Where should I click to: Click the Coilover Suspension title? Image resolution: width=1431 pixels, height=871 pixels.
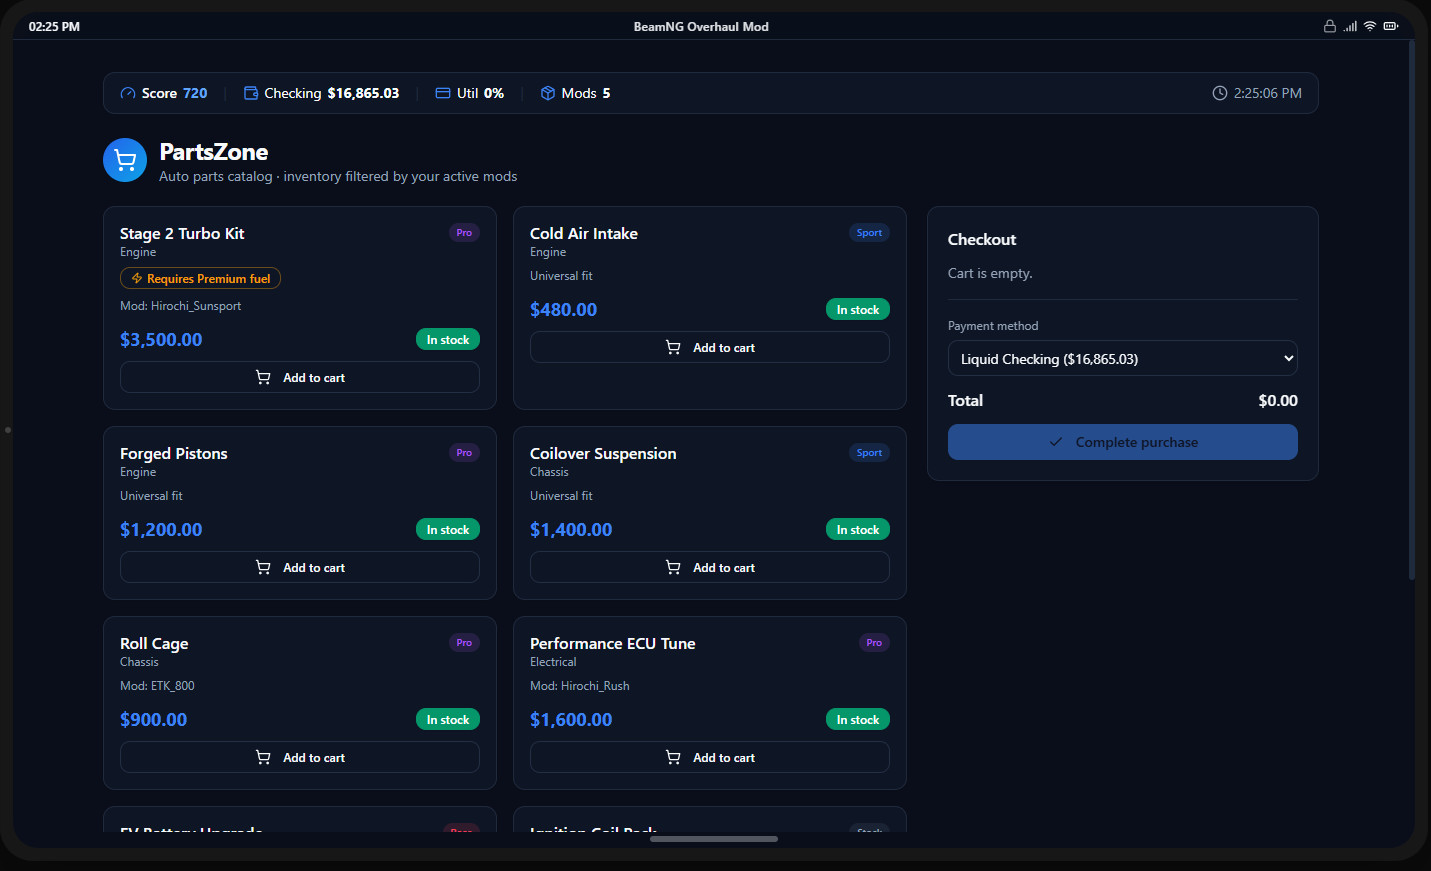click(x=603, y=453)
